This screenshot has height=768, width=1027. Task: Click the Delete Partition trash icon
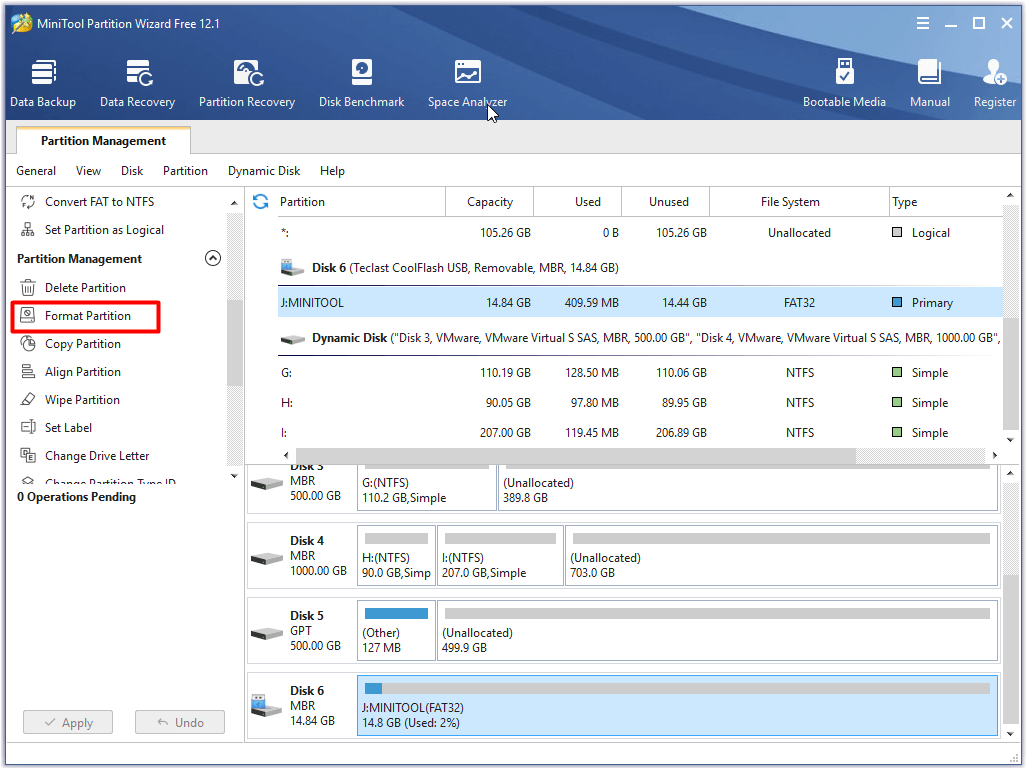tap(28, 287)
